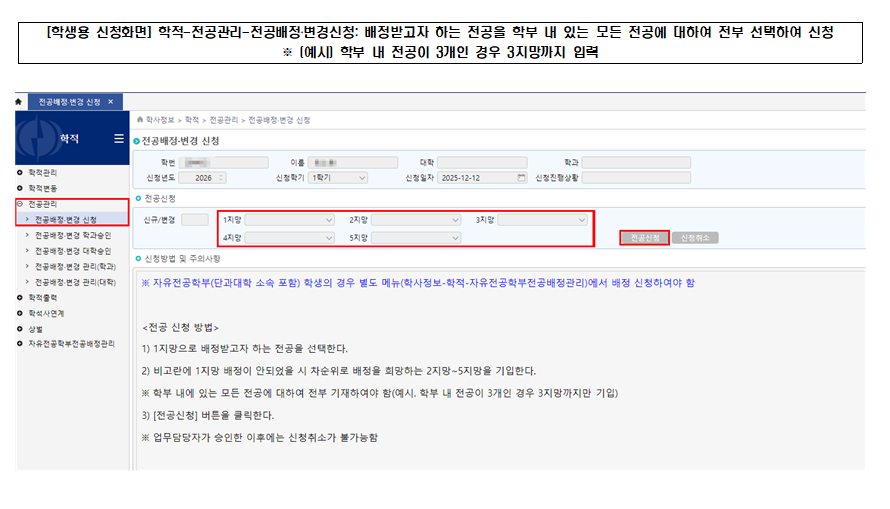Select 자유전공학부전공배정관리 in sidebar
The width and height of the screenshot is (890, 509).
[71, 343]
